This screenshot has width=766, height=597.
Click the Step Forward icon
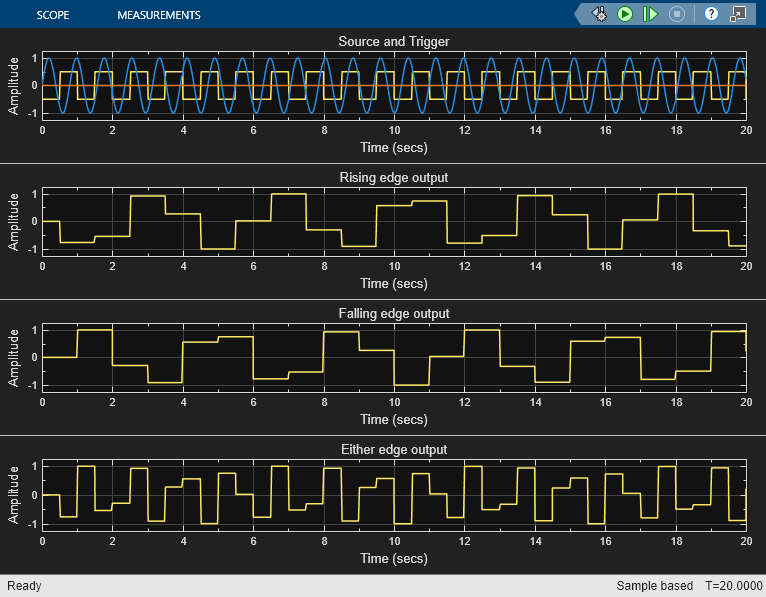coord(650,14)
